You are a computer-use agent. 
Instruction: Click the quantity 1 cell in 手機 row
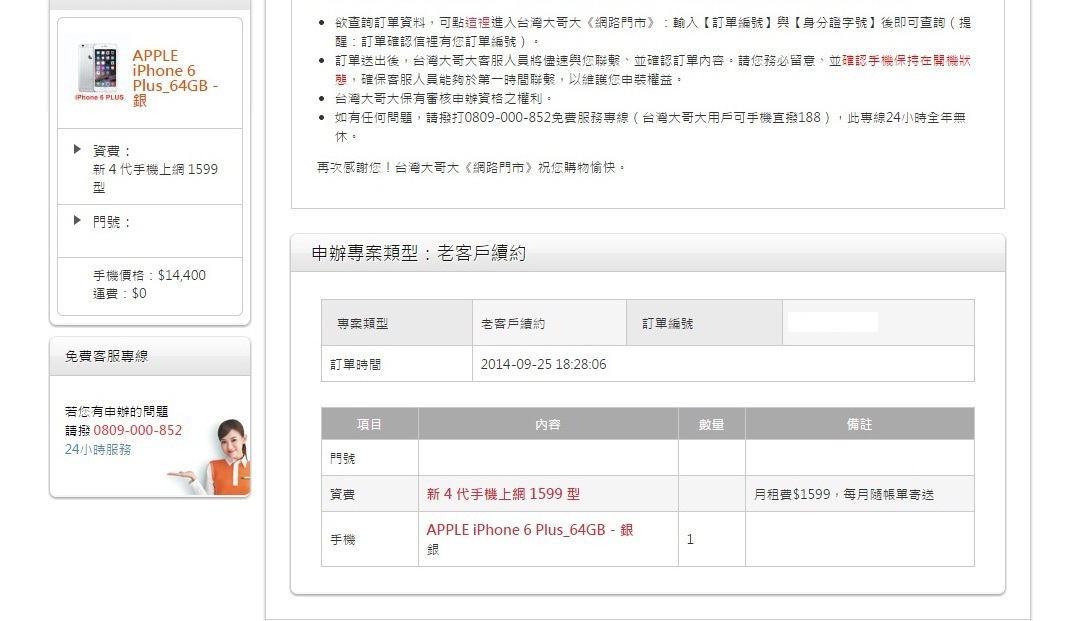711,540
